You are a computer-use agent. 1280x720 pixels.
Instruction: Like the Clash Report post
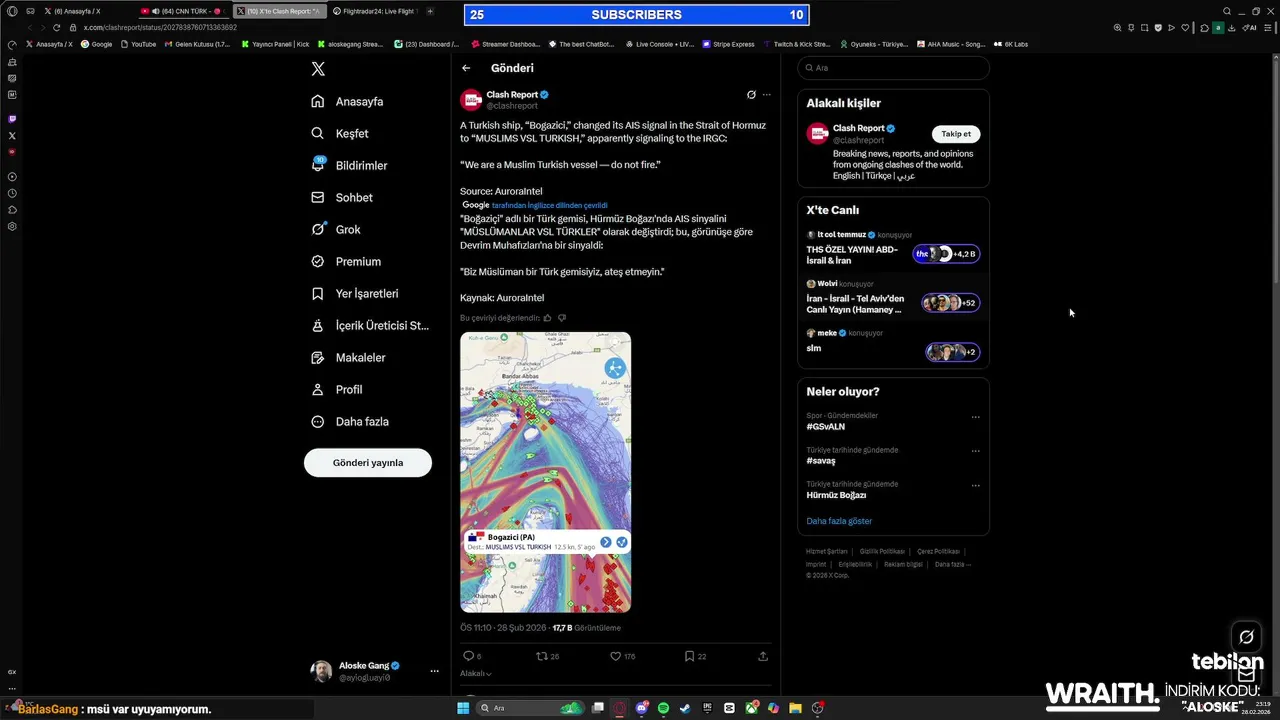point(616,656)
